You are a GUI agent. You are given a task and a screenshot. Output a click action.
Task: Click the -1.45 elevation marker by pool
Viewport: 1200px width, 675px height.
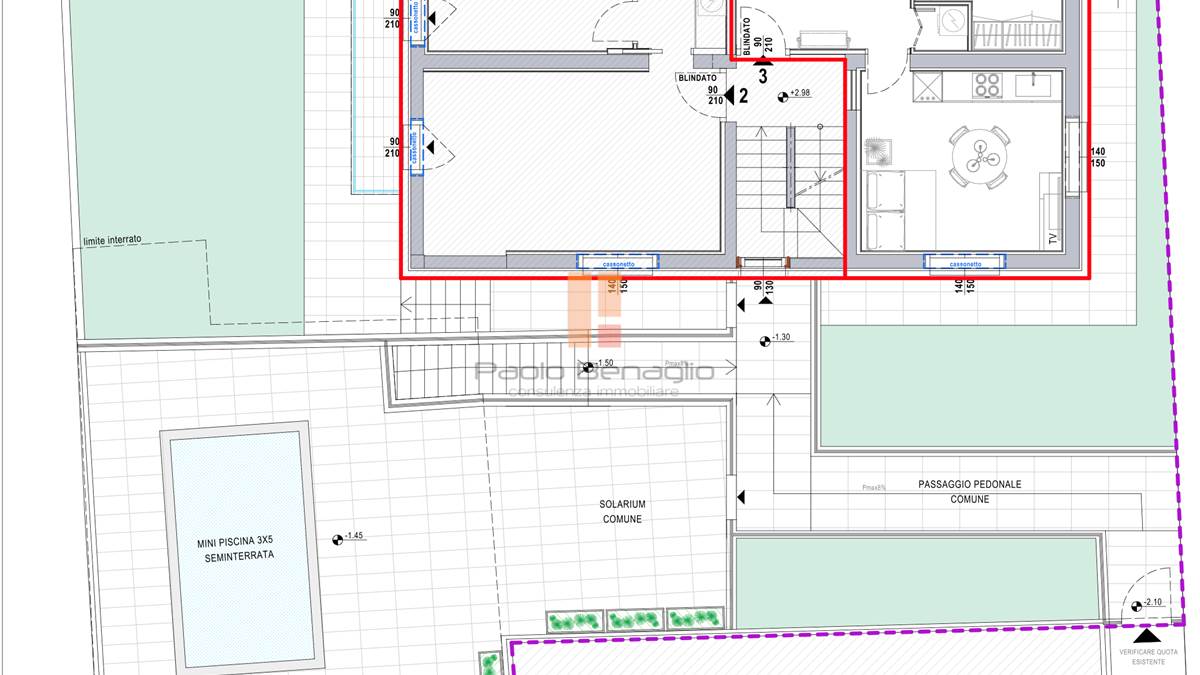[337, 539]
